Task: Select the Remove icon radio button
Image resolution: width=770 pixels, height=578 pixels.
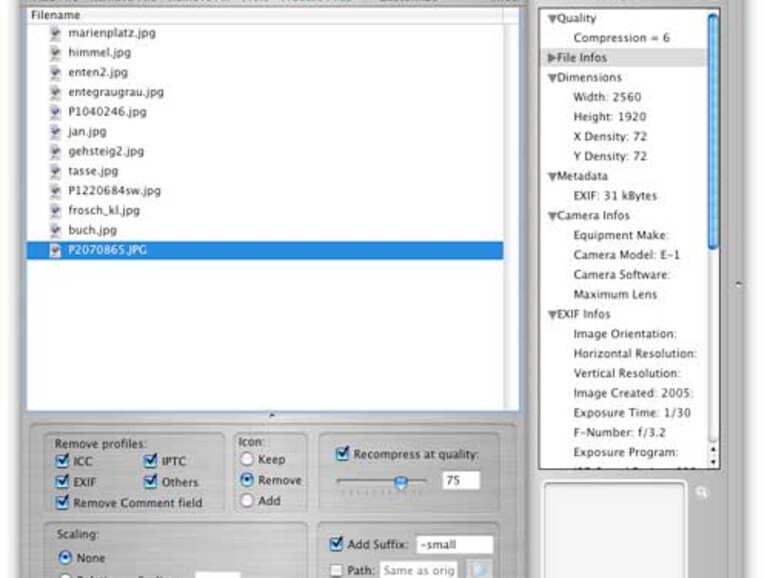Action: click(247, 480)
